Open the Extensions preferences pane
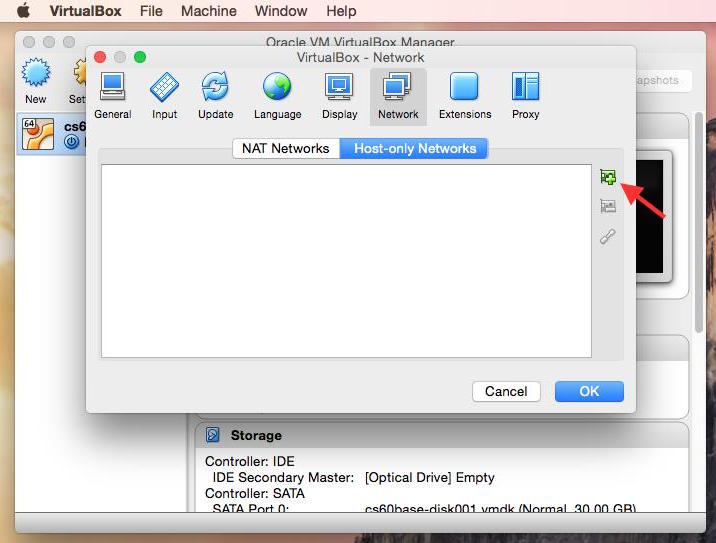The width and height of the screenshot is (716, 543). tap(465, 96)
